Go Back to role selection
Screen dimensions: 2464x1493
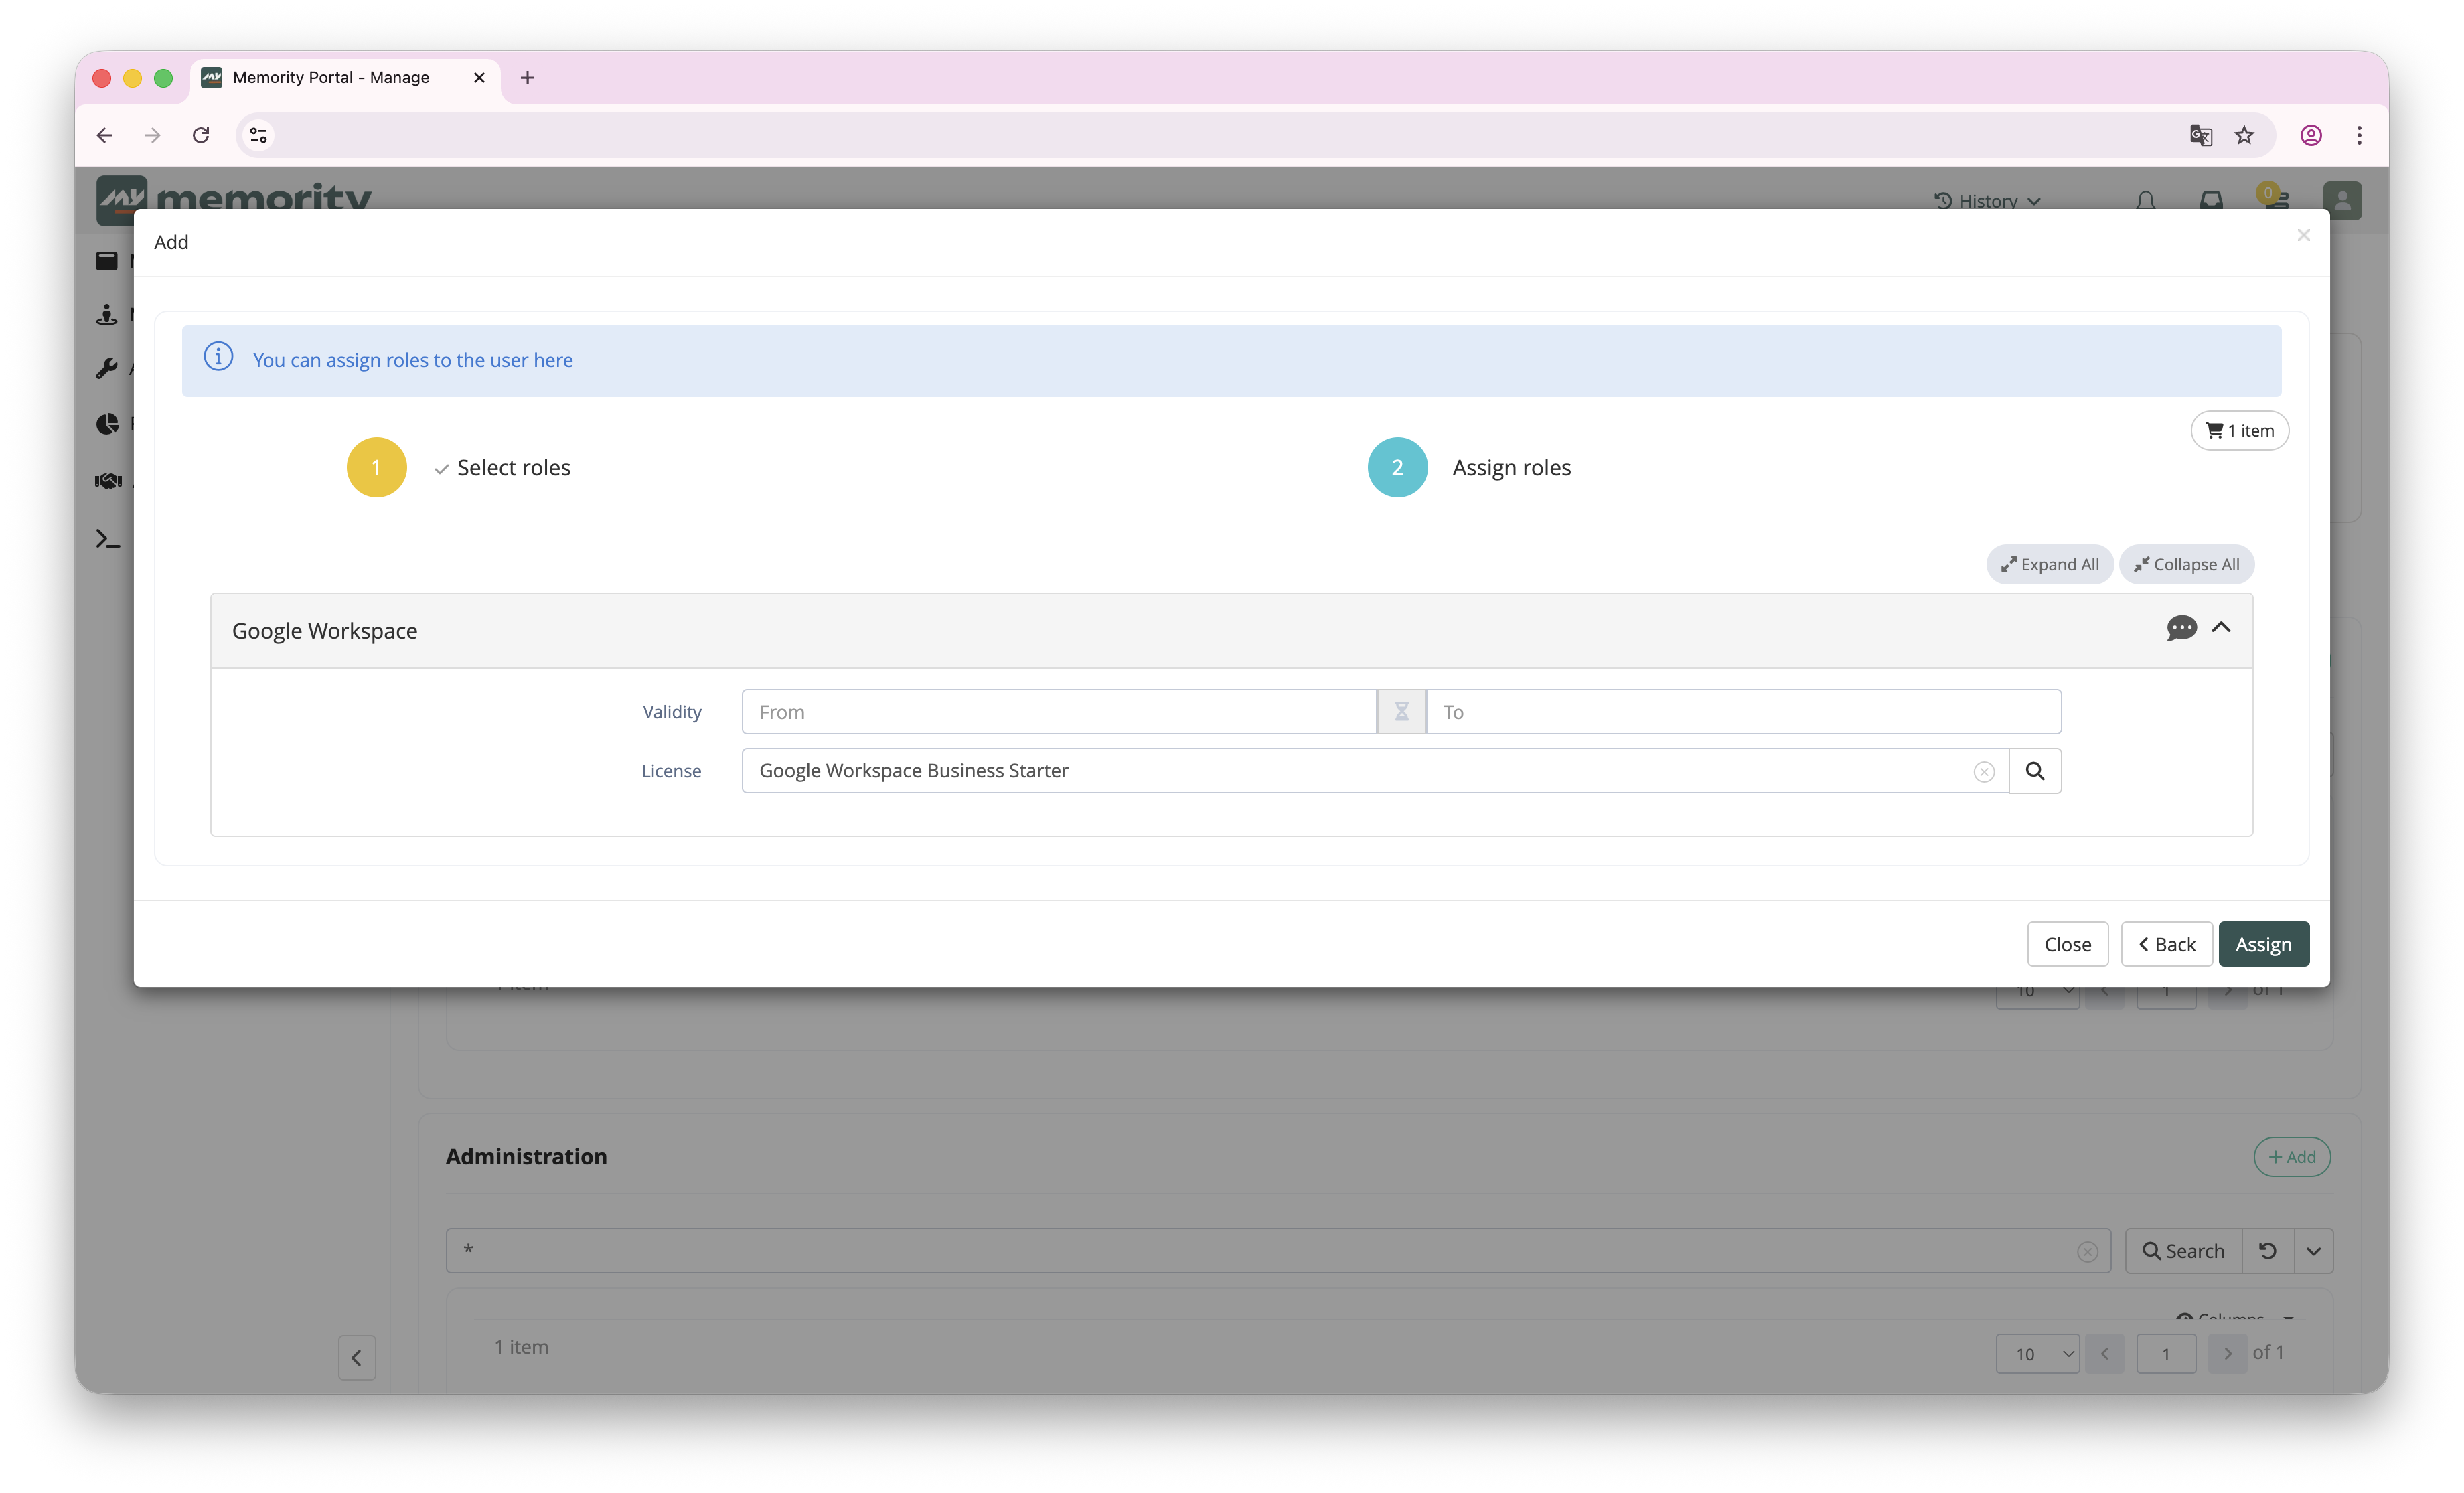(2166, 944)
